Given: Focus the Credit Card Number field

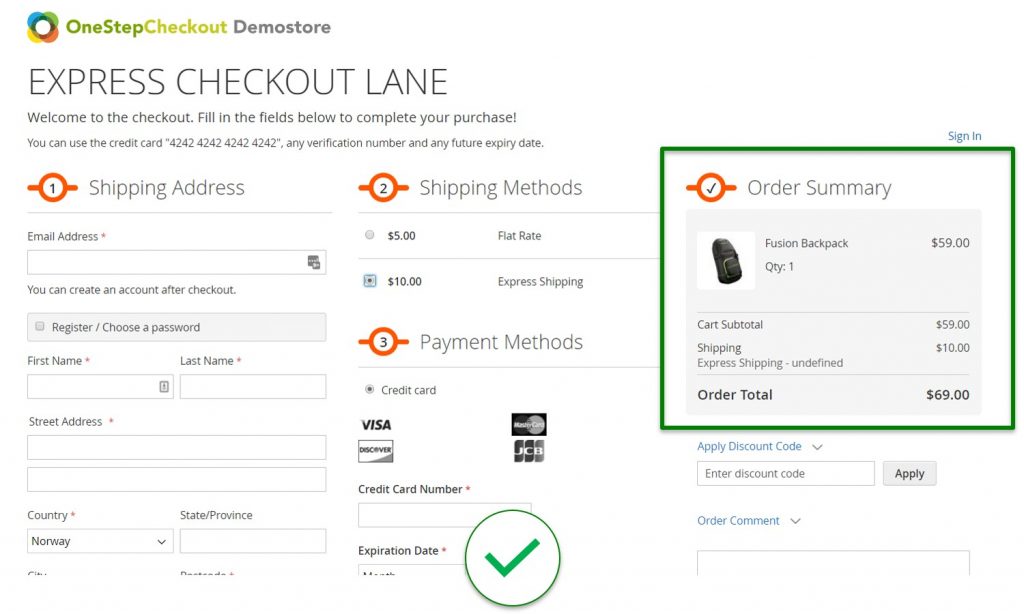Looking at the screenshot, I should click(x=444, y=515).
